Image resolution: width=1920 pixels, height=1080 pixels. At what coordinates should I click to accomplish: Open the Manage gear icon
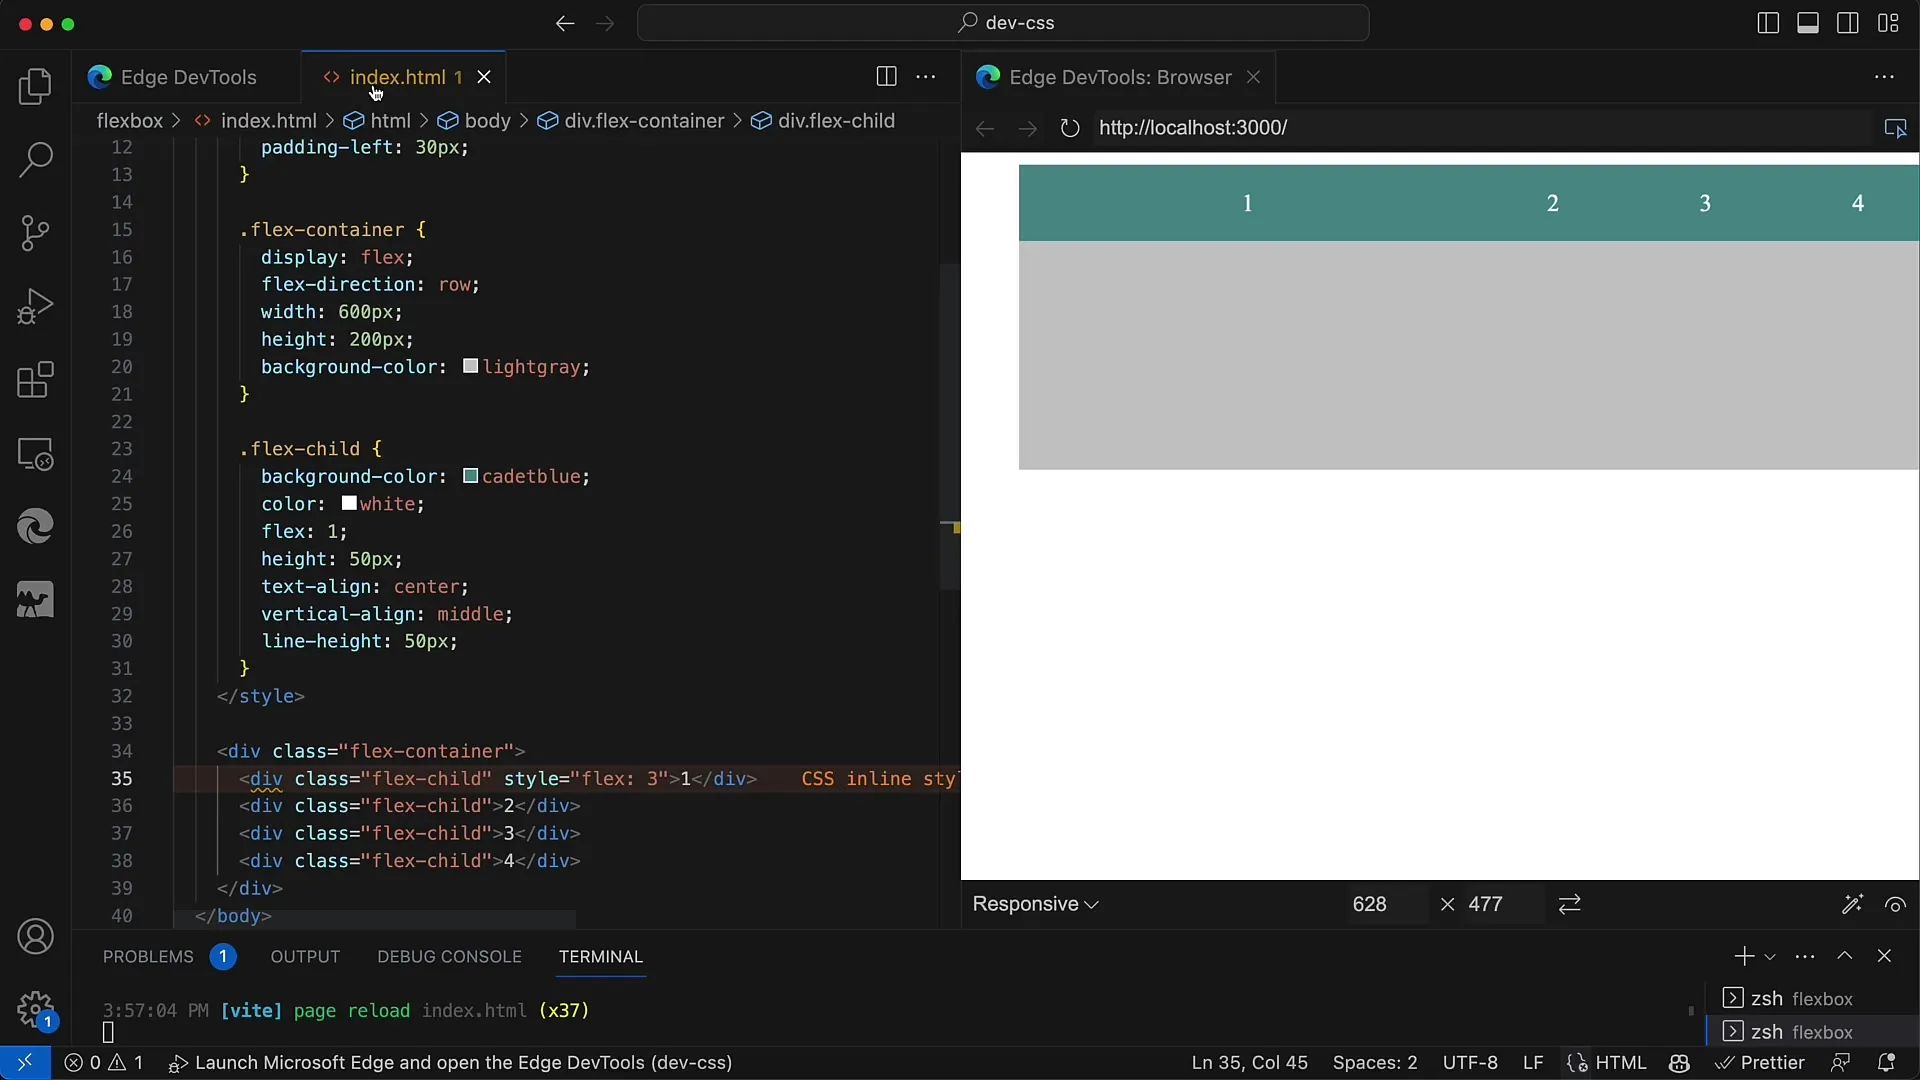click(36, 1010)
